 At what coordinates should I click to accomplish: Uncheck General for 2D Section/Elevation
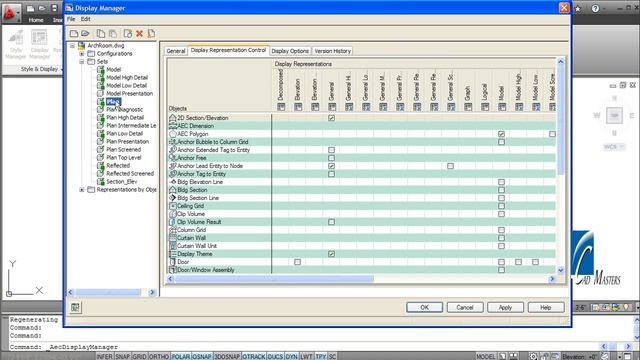(x=331, y=118)
